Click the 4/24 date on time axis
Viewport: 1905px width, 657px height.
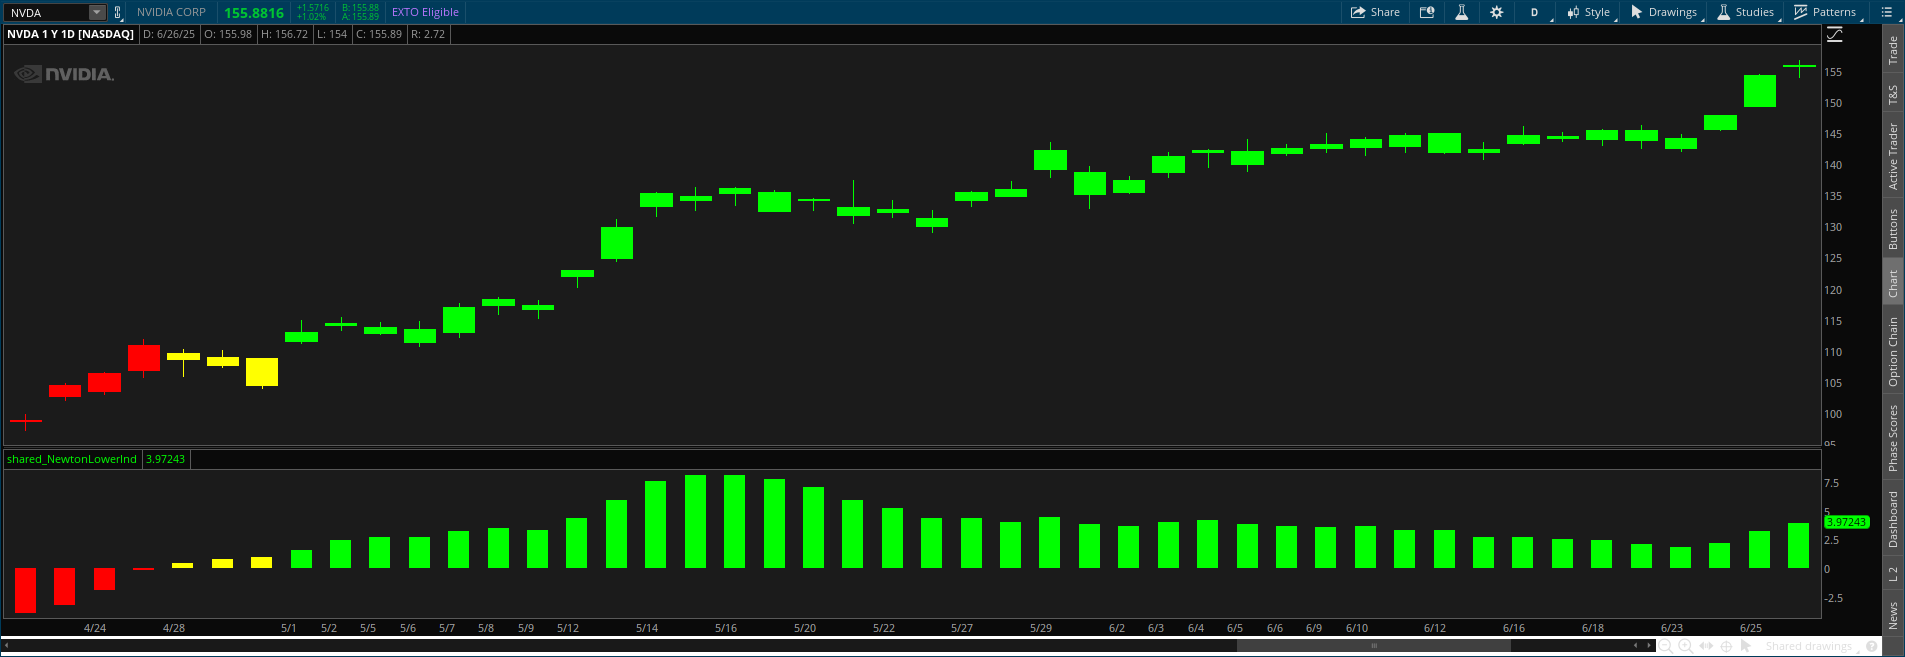point(95,628)
